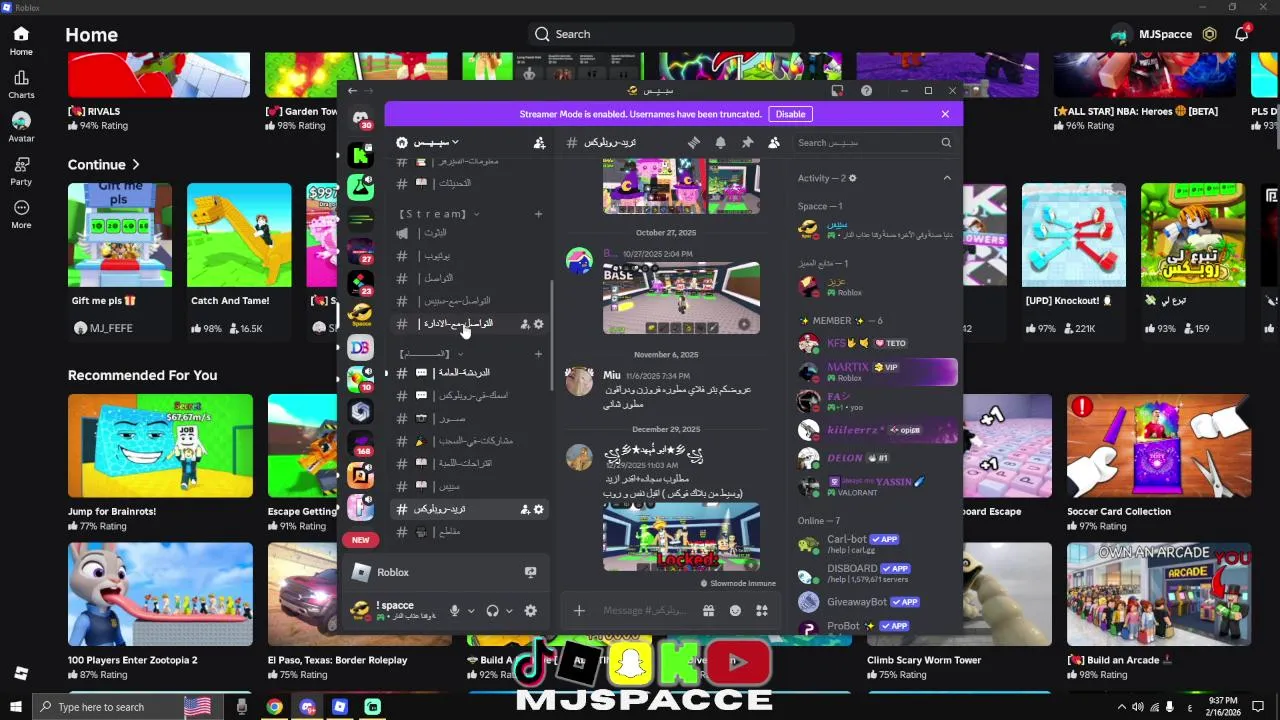Dismiss Streamer Mode banner
The width and height of the screenshot is (1280, 720).
(945, 114)
